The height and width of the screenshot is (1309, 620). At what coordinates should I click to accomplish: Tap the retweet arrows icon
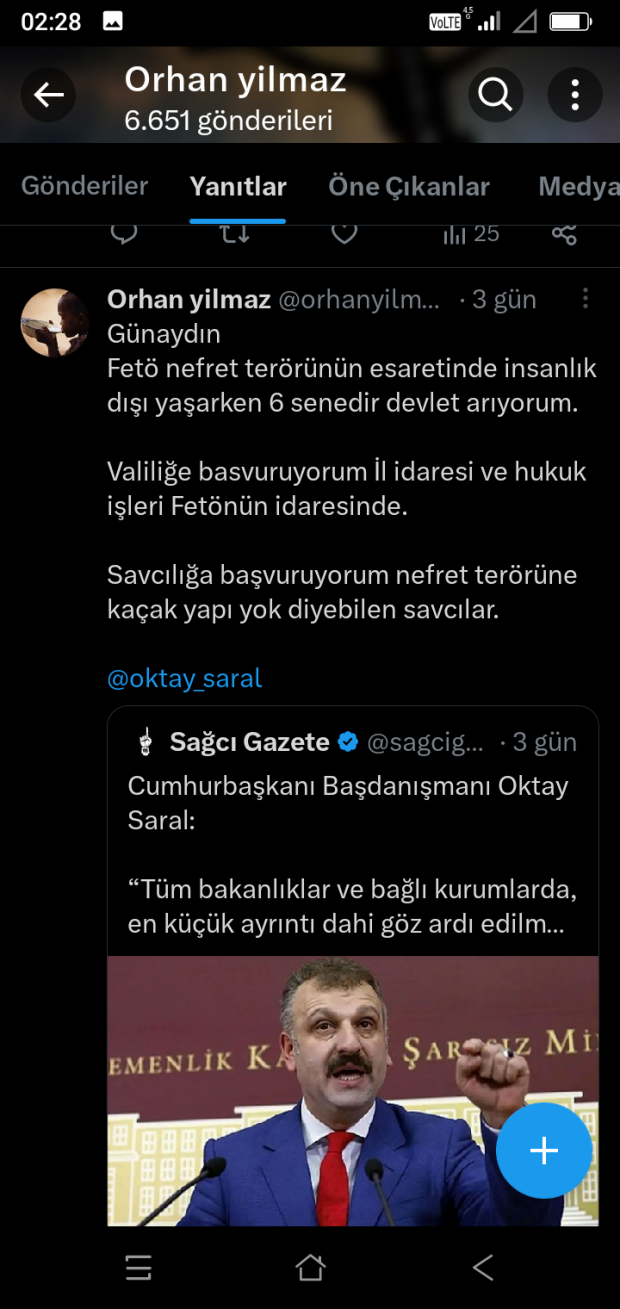[x=234, y=233]
